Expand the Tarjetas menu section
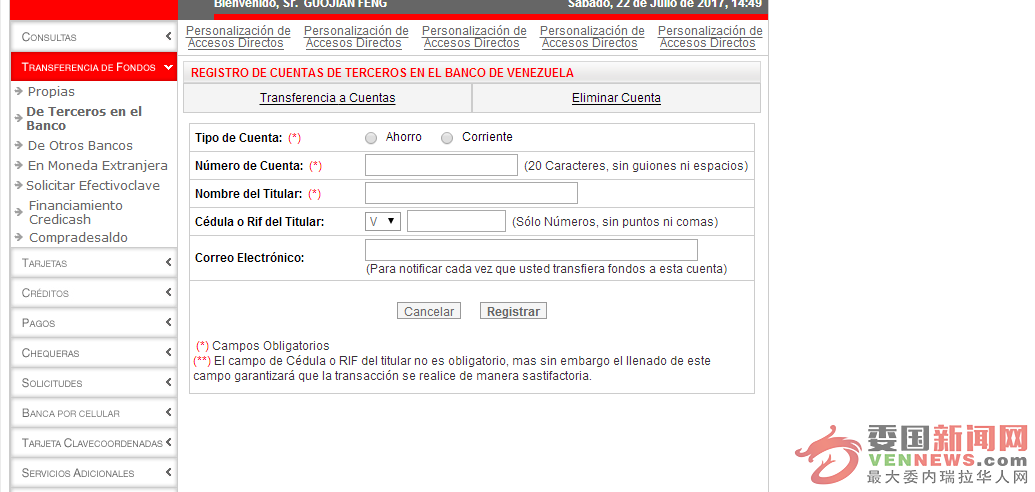This screenshot has height=492, width=1035. [x=94, y=263]
